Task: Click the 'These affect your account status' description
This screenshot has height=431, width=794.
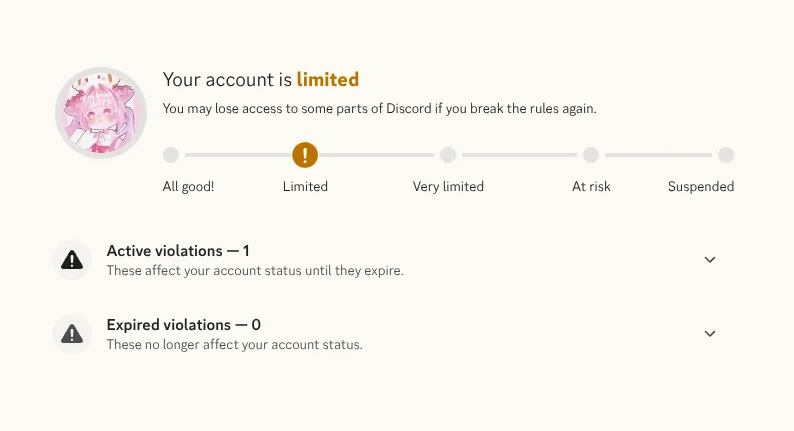Action: (x=255, y=270)
